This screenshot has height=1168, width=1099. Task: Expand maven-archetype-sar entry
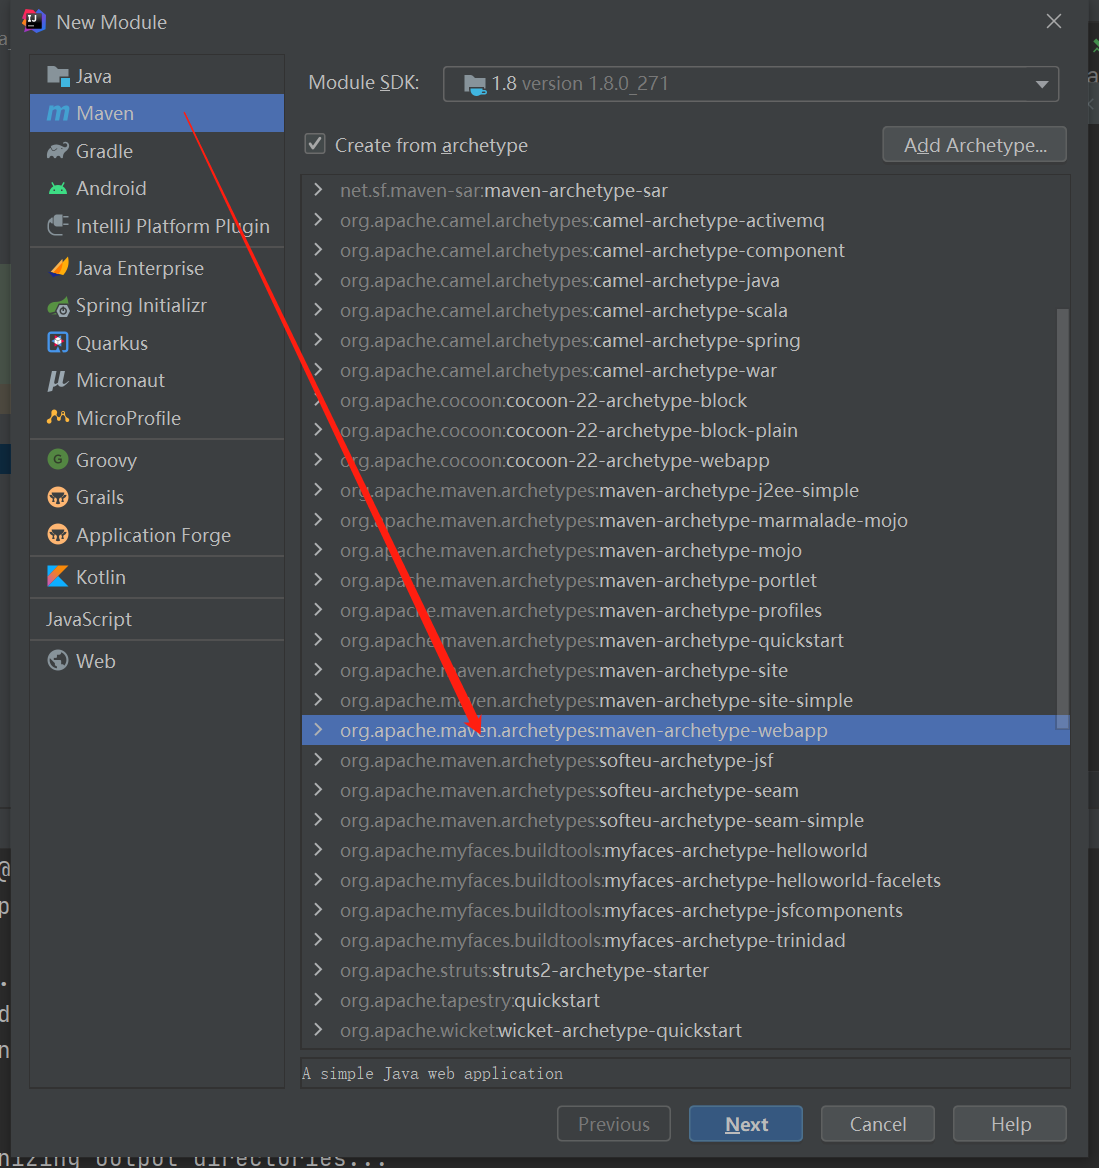click(x=318, y=190)
